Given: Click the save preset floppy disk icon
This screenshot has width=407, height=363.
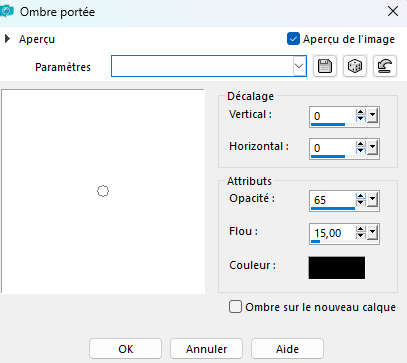Looking at the screenshot, I should pyautogui.click(x=325, y=66).
